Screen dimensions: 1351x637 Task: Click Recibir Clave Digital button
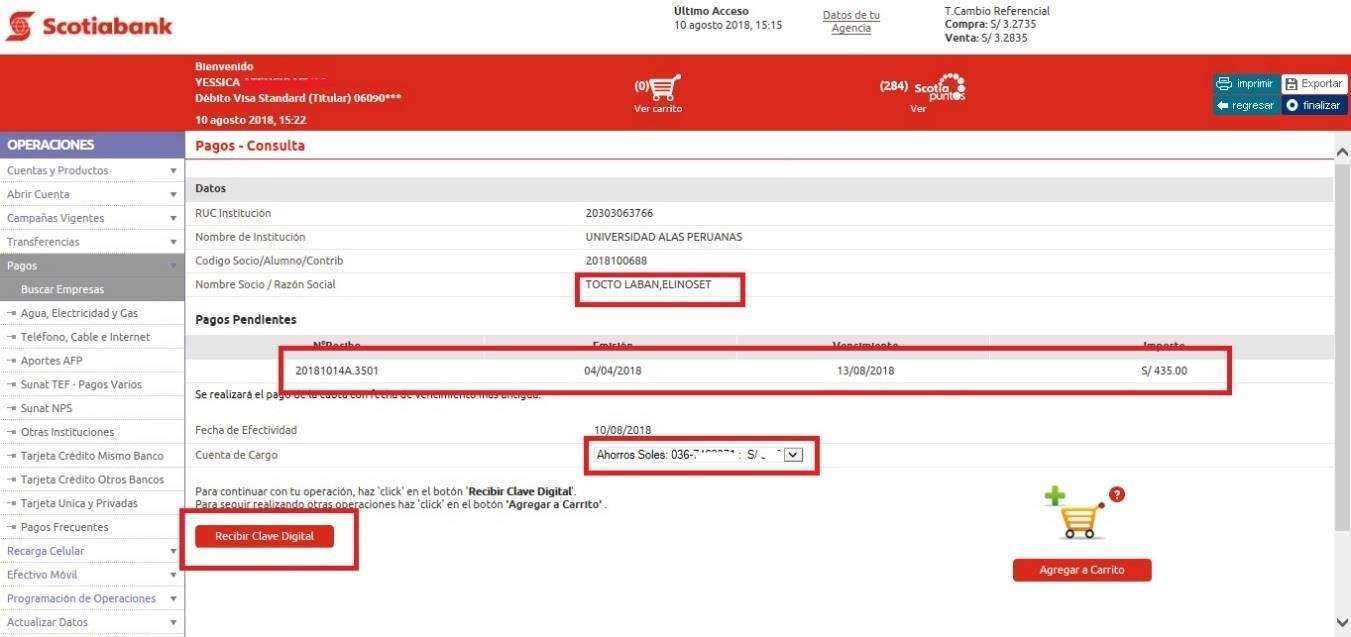(265, 536)
